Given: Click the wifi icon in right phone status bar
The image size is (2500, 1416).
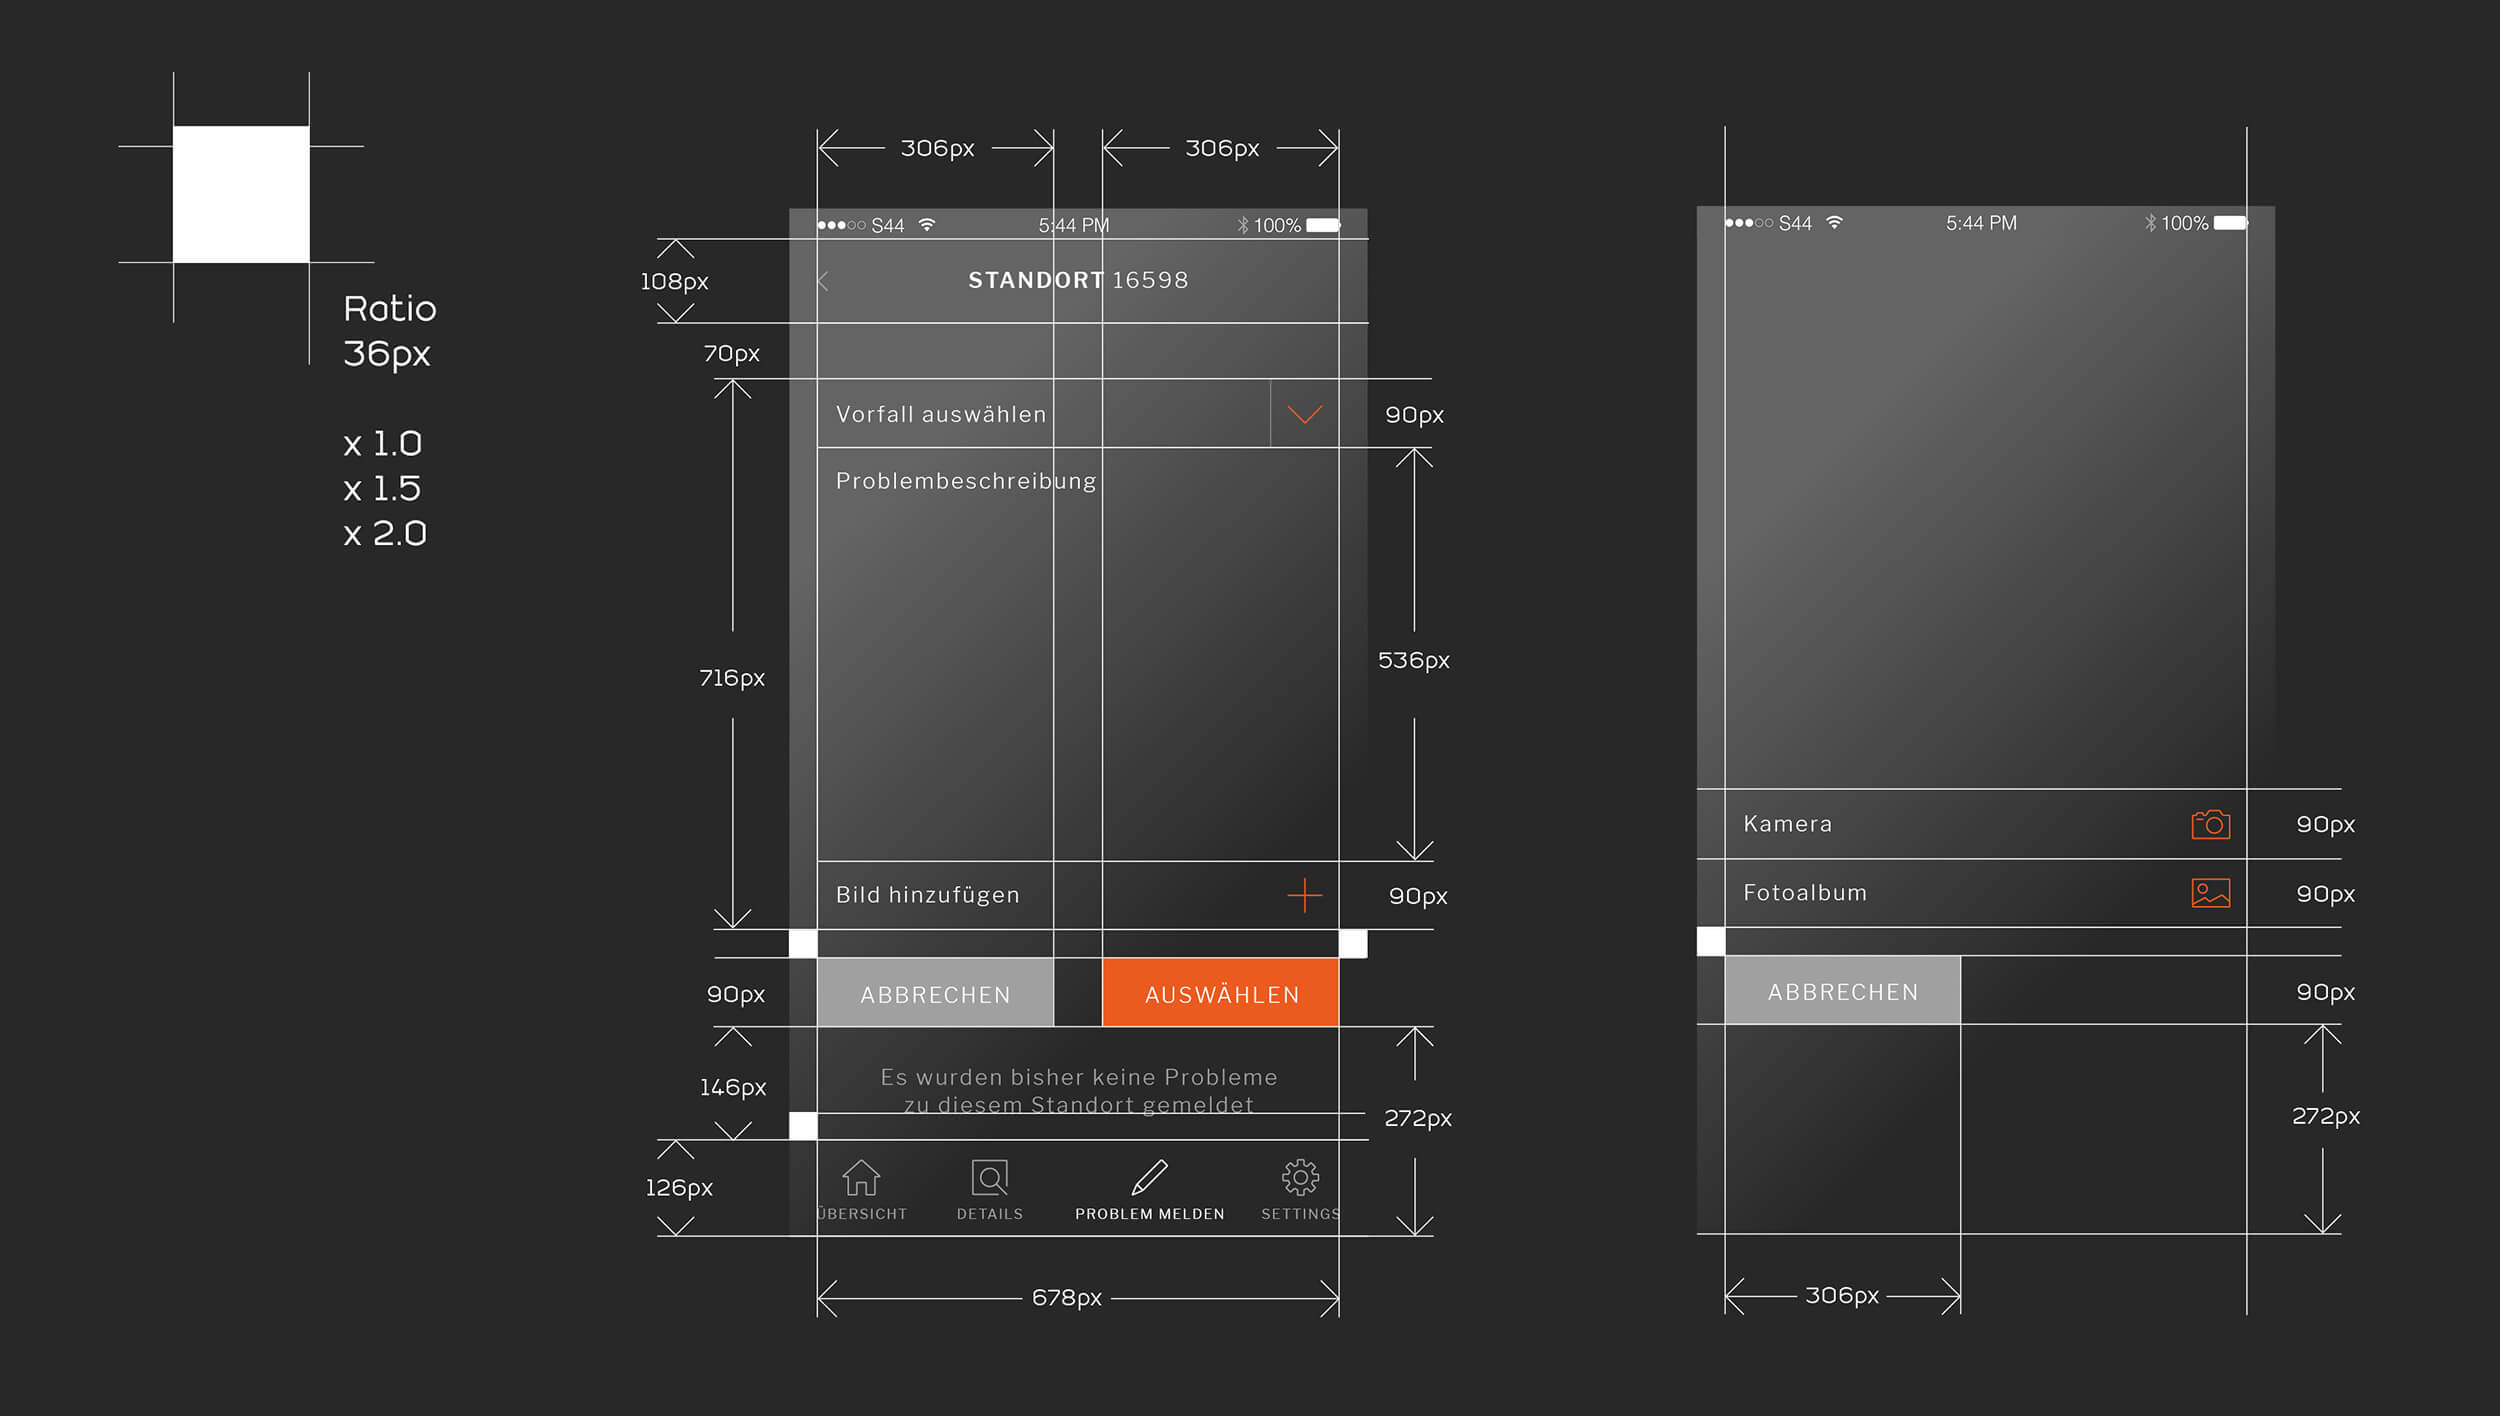Looking at the screenshot, I should [1834, 222].
